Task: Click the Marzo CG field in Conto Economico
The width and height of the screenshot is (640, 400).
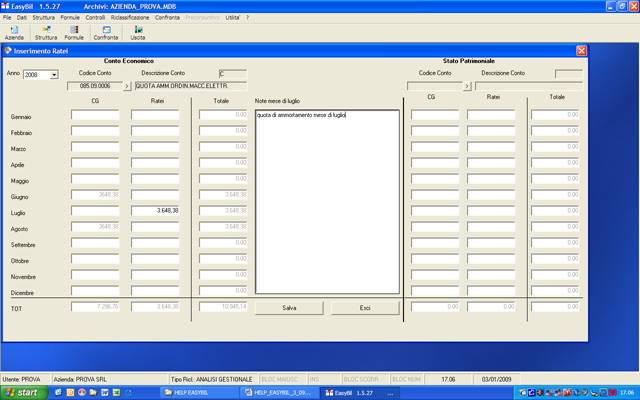Action: tap(95, 147)
